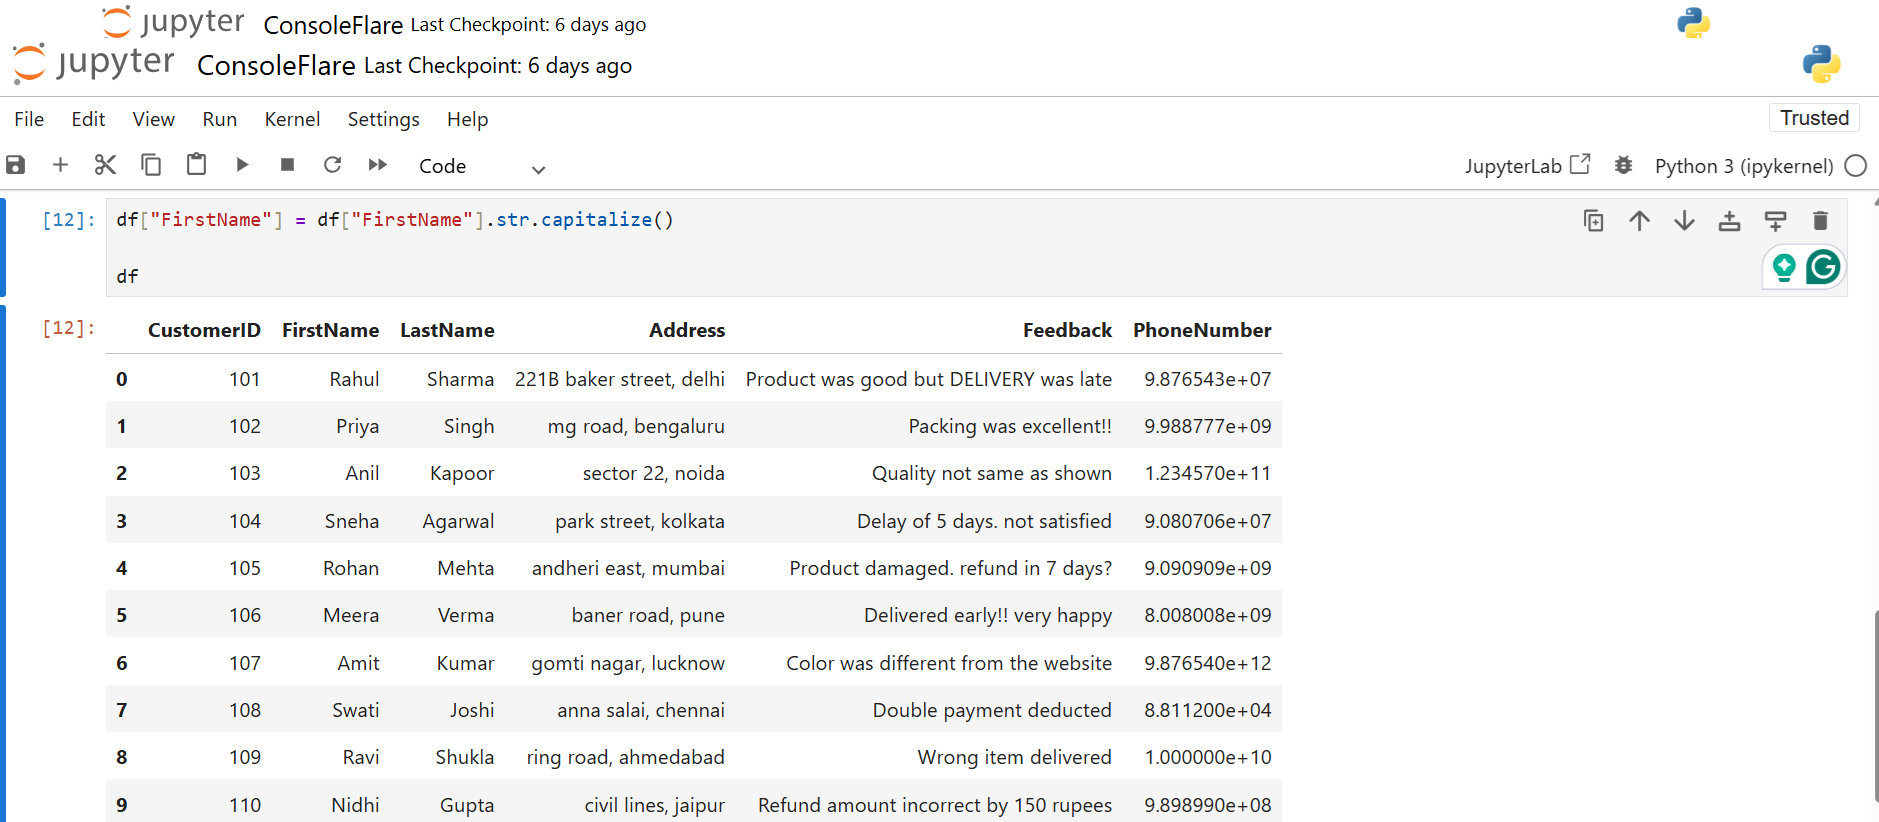This screenshot has width=1879, height=822.
Task: Copy the selected cell in the toolbar
Action: (x=151, y=165)
